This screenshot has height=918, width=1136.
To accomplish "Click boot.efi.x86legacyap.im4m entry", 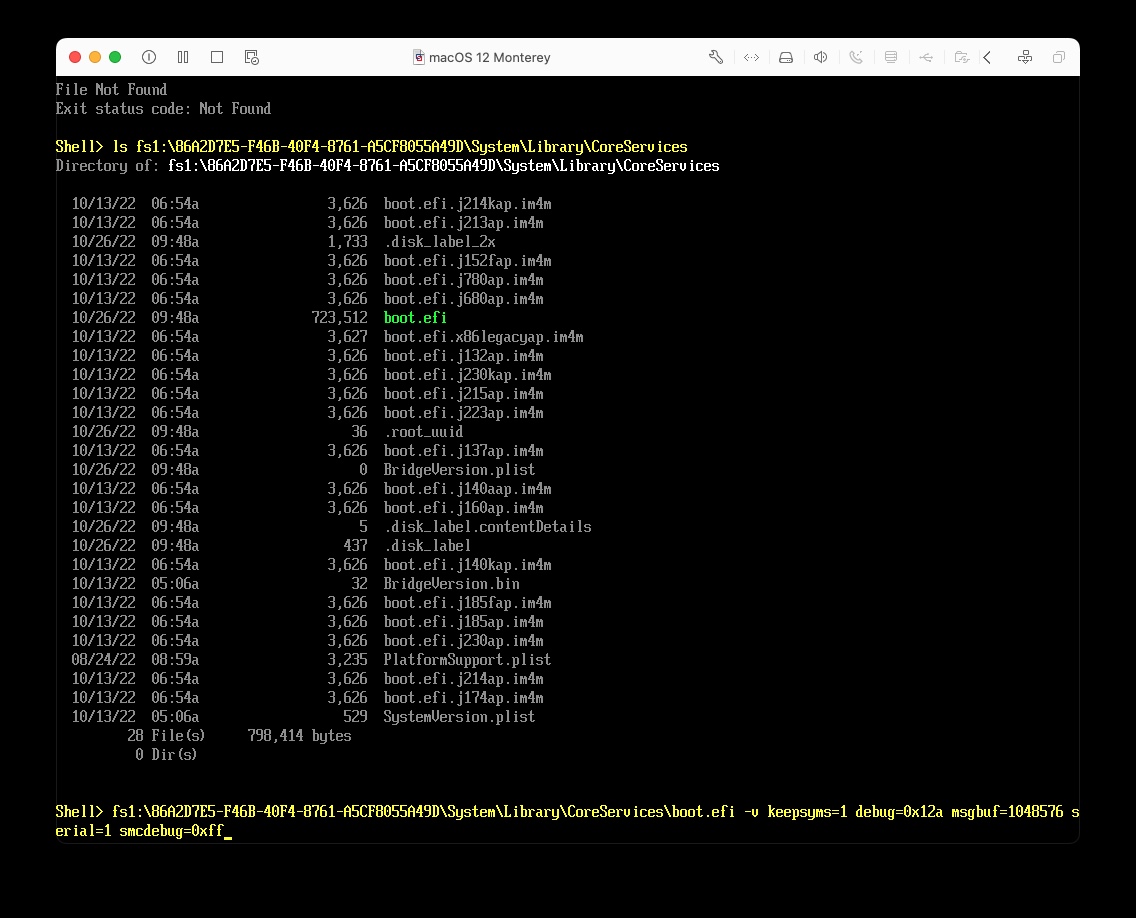I will click(x=483, y=336).
